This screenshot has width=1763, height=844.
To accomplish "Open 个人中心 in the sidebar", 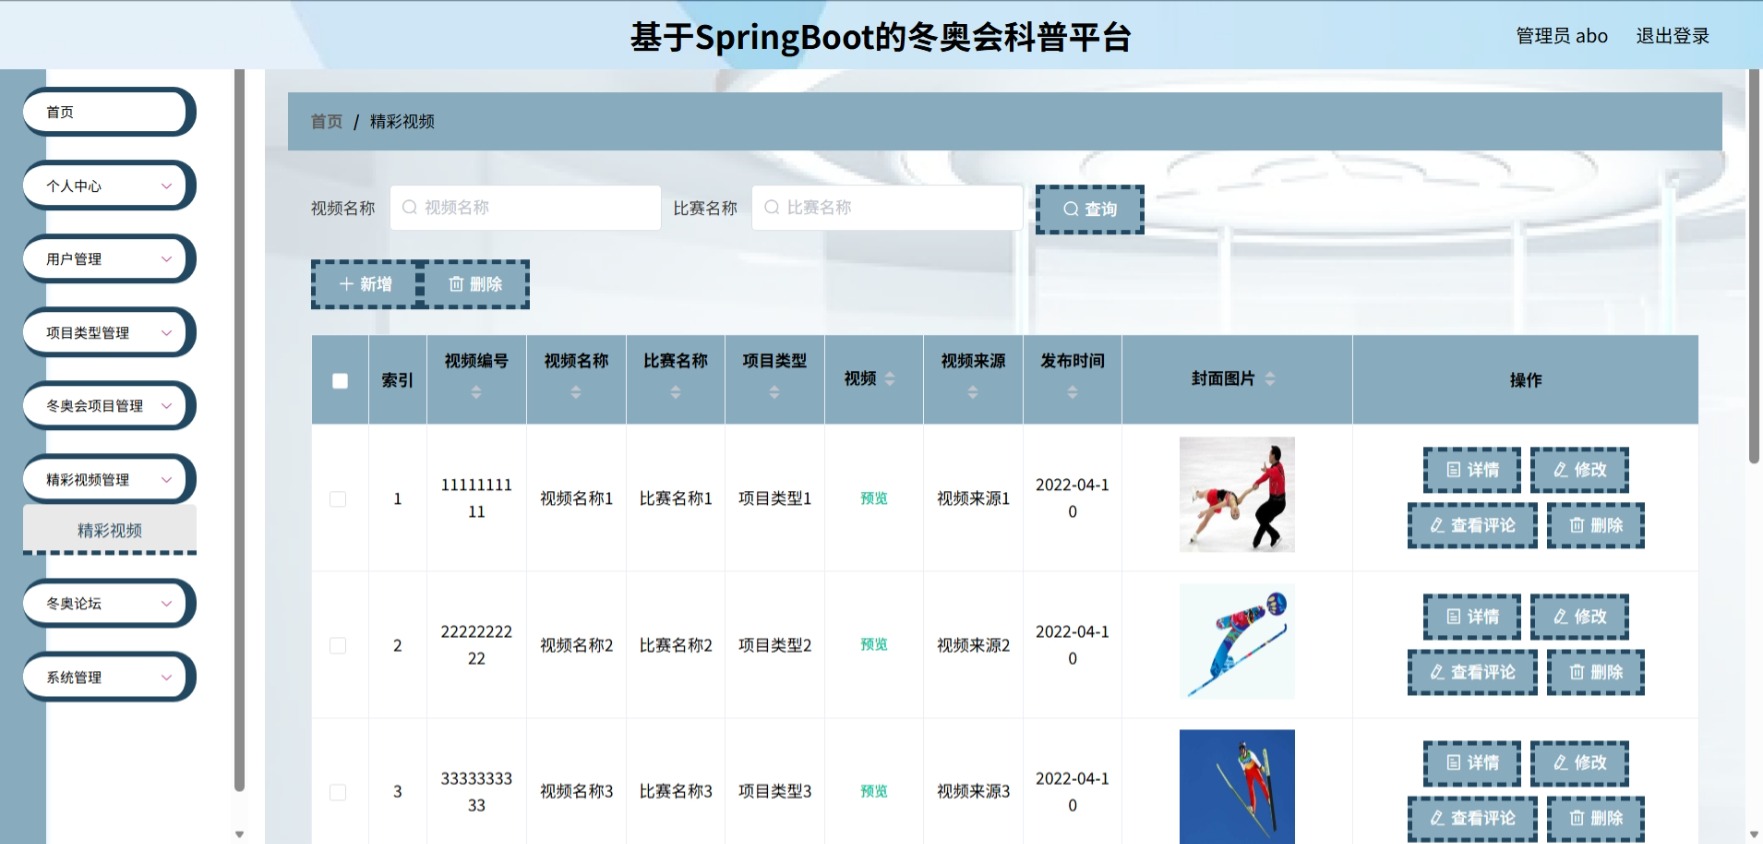I will tap(109, 186).
